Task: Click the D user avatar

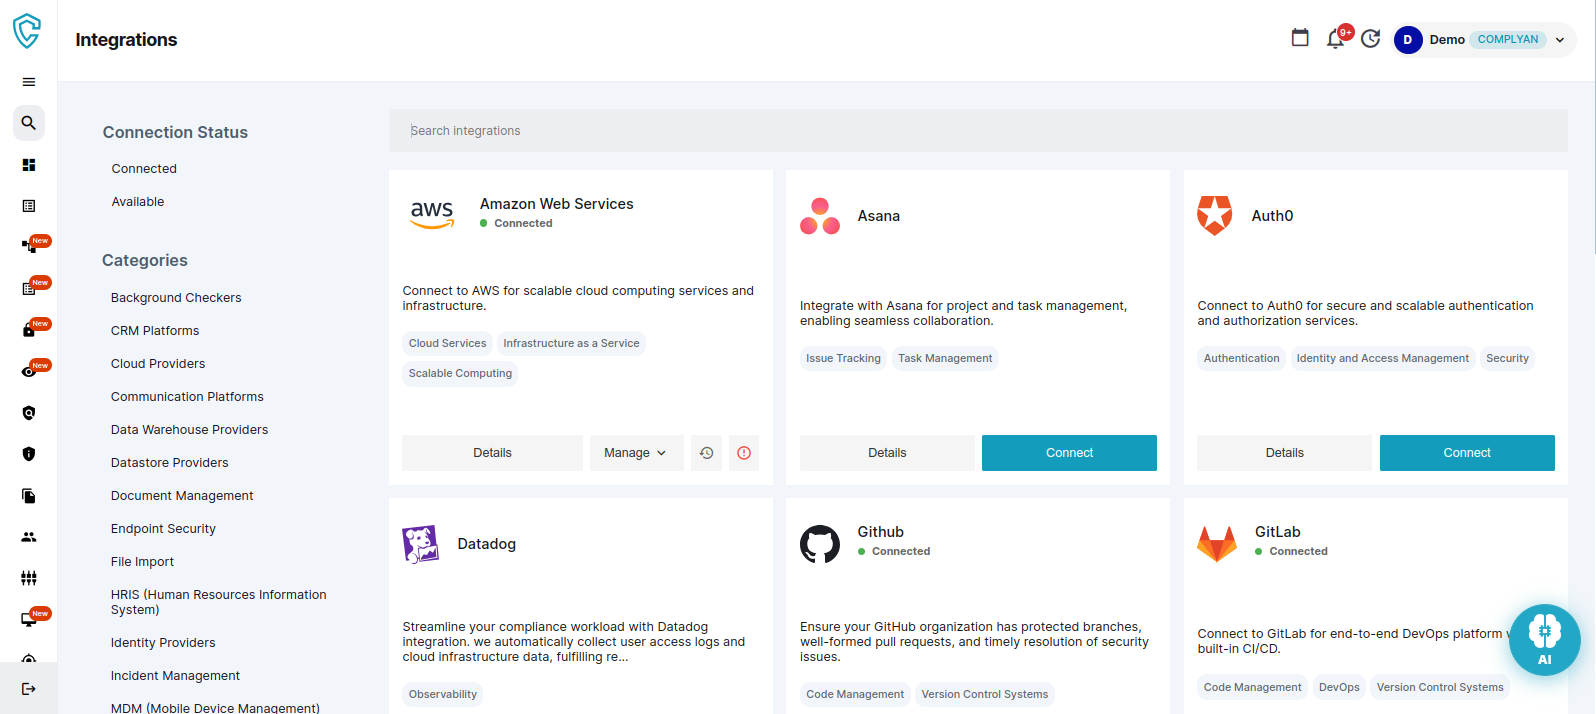Action: point(1408,40)
